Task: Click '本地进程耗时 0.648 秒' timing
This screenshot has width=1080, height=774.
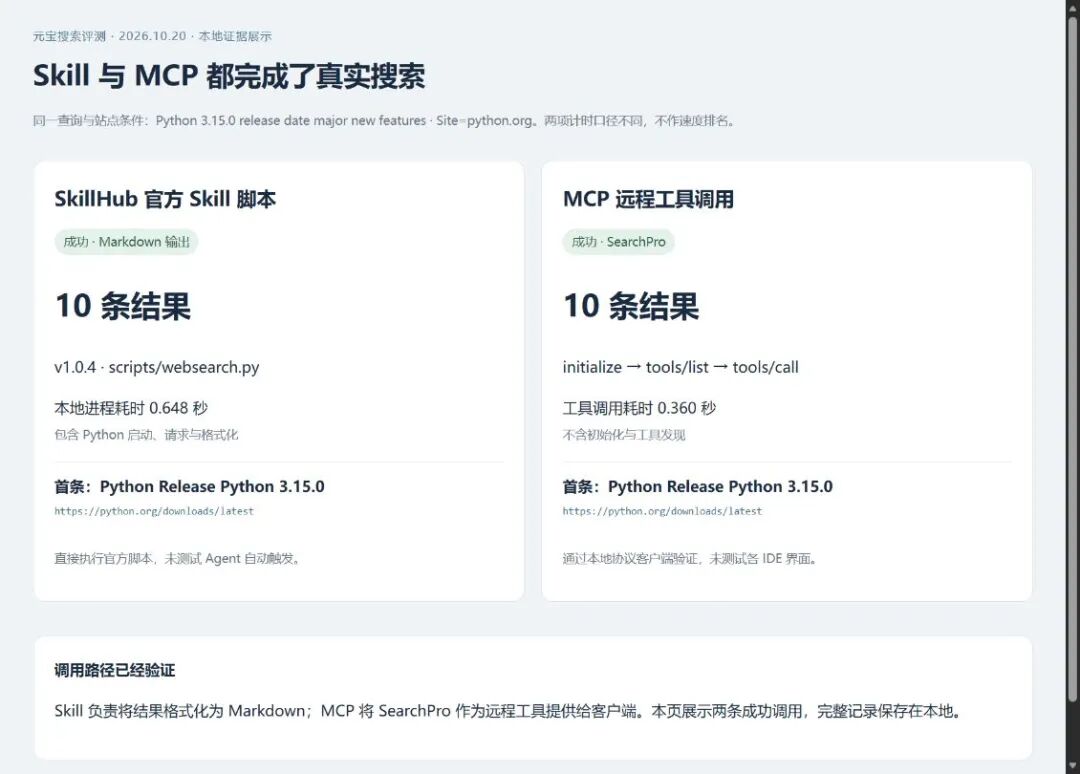Action: pos(131,408)
